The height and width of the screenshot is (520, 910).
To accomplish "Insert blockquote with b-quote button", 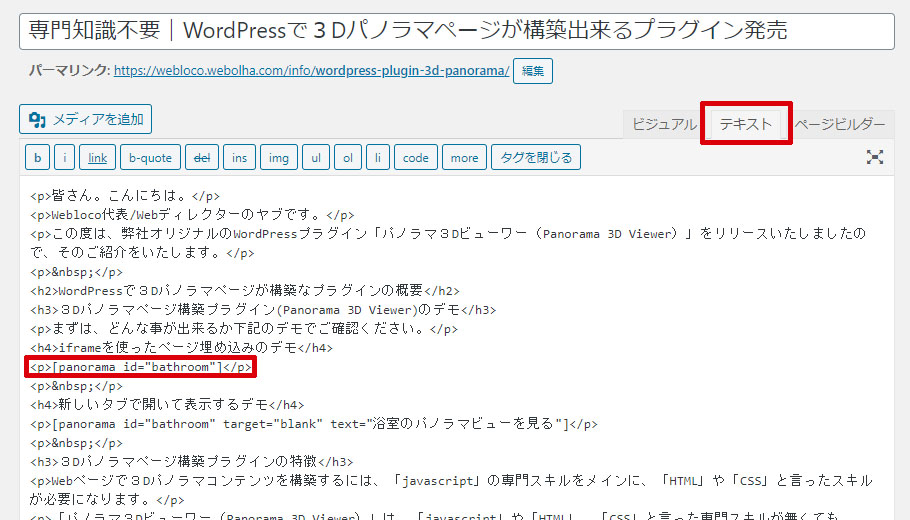I will [150, 157].
